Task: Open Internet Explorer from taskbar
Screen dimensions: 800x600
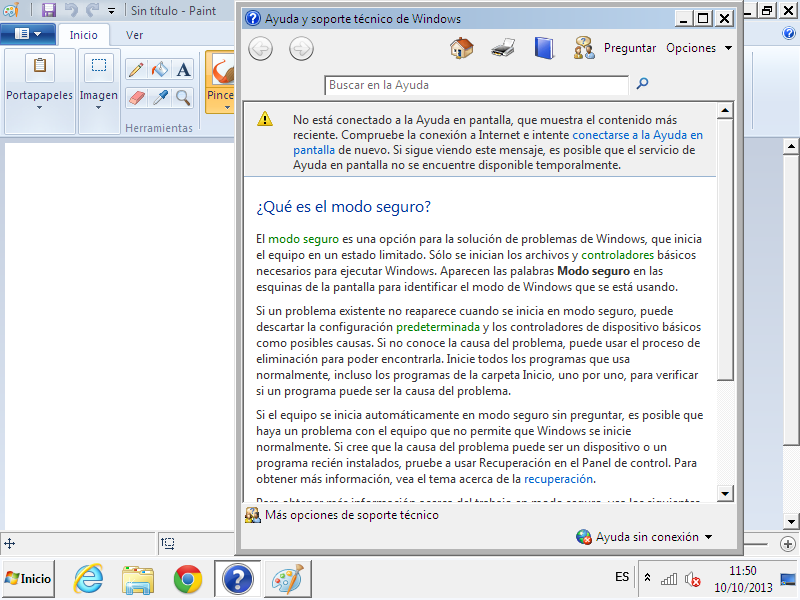Action: (89, 579)
